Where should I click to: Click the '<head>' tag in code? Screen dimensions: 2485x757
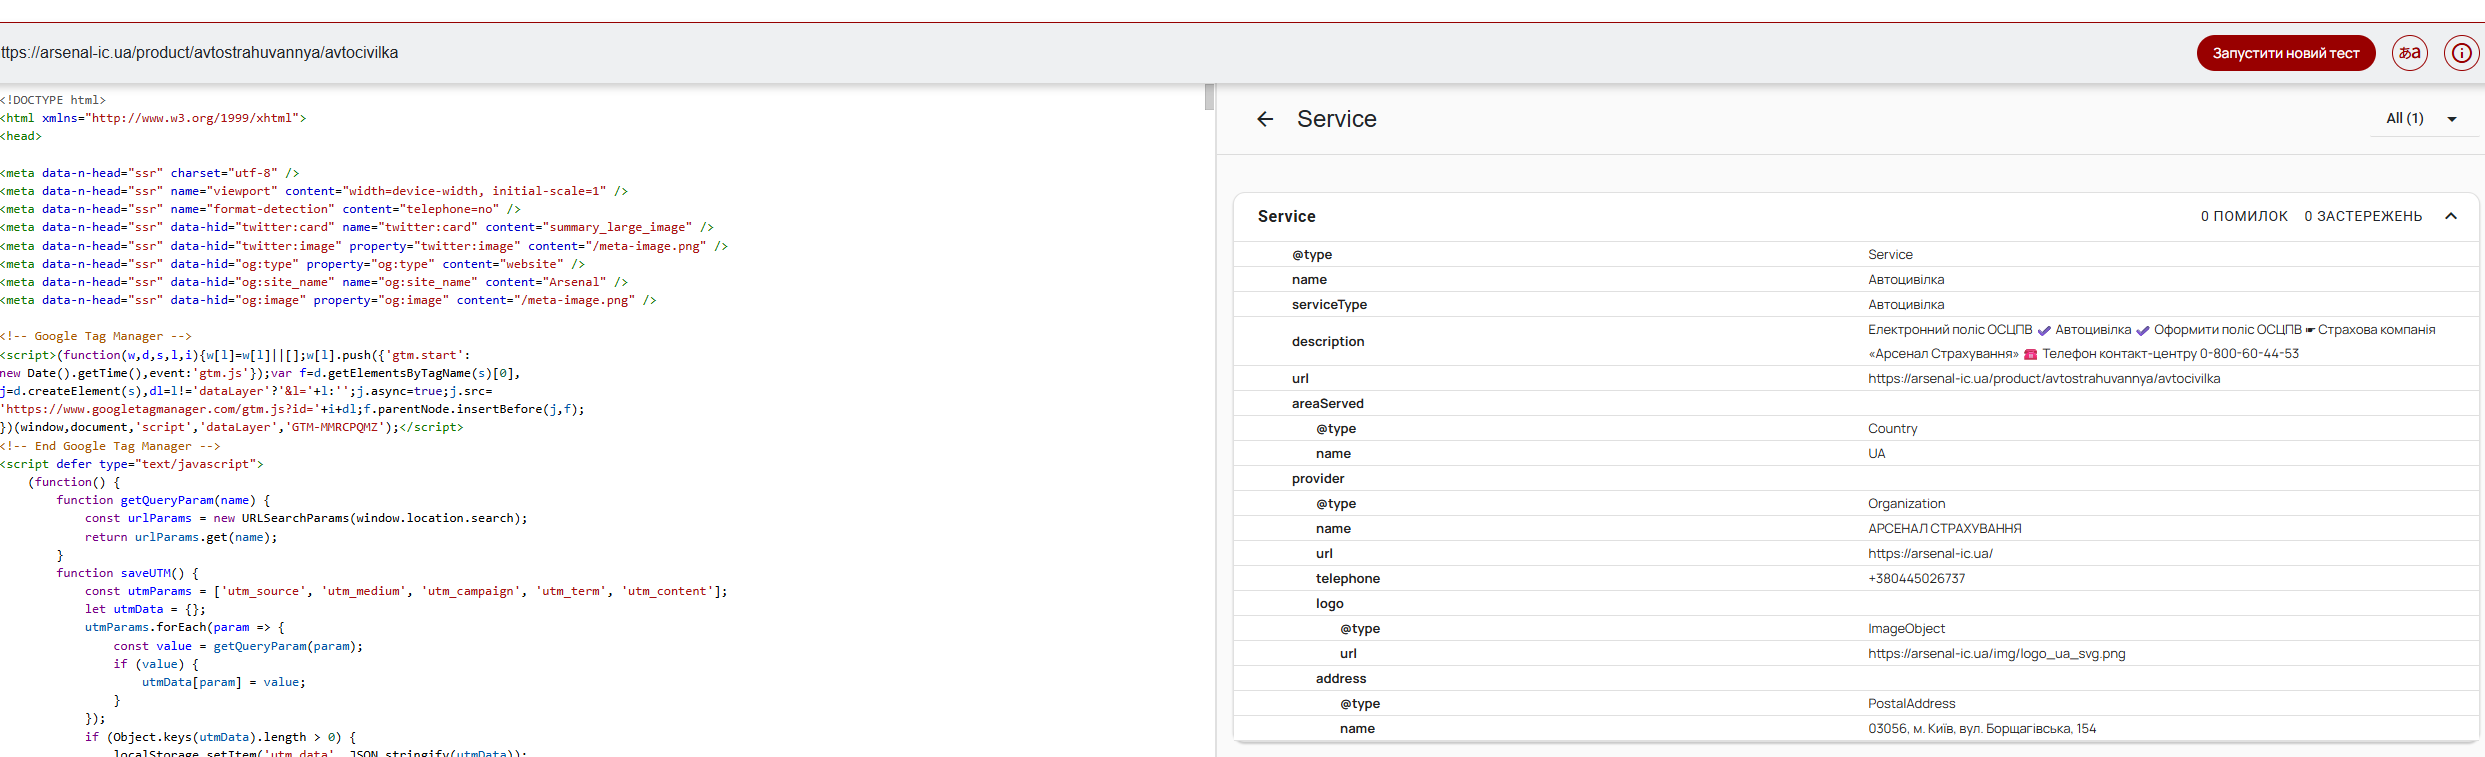coord(21,136)
